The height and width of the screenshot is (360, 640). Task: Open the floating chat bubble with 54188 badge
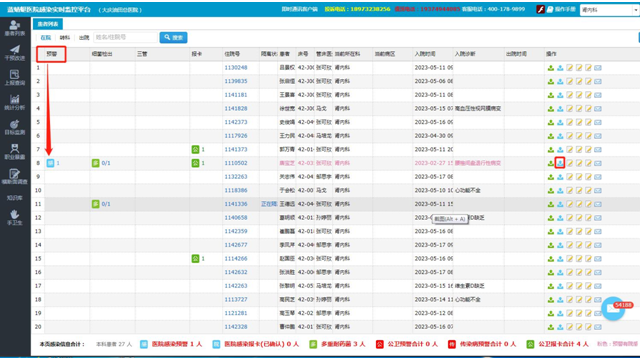pyautogui.click(x=613, y=309)
